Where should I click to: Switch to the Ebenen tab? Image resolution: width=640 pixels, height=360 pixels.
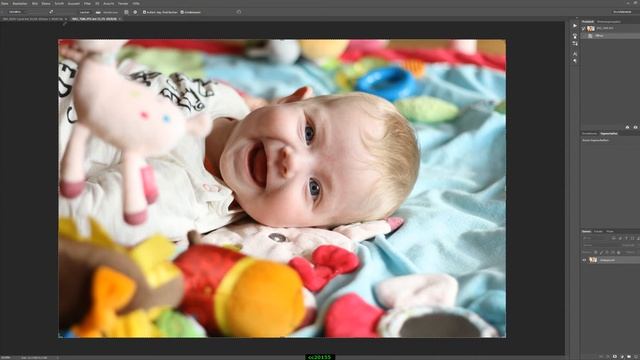[x=587, y=231]
